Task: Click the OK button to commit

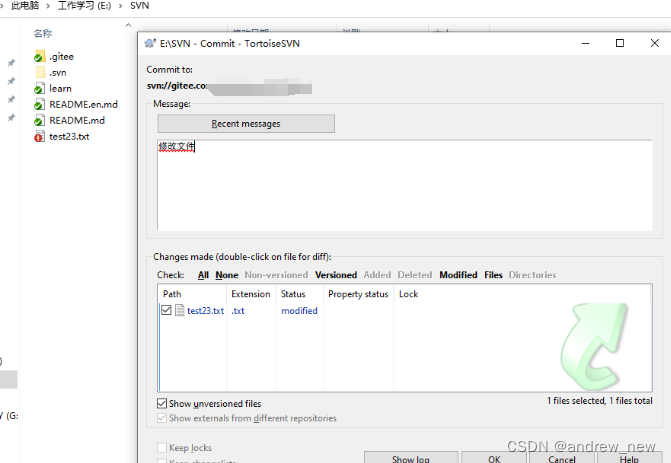Action: click(494, 458)
